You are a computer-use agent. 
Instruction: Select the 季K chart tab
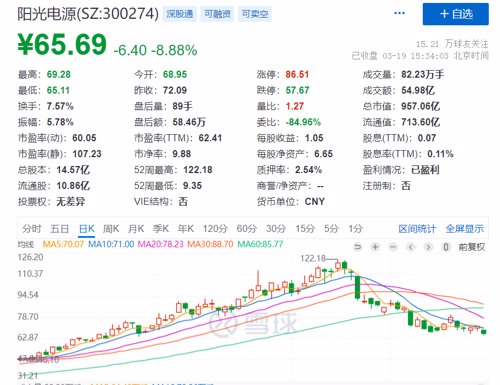click(x=161, y=229)
